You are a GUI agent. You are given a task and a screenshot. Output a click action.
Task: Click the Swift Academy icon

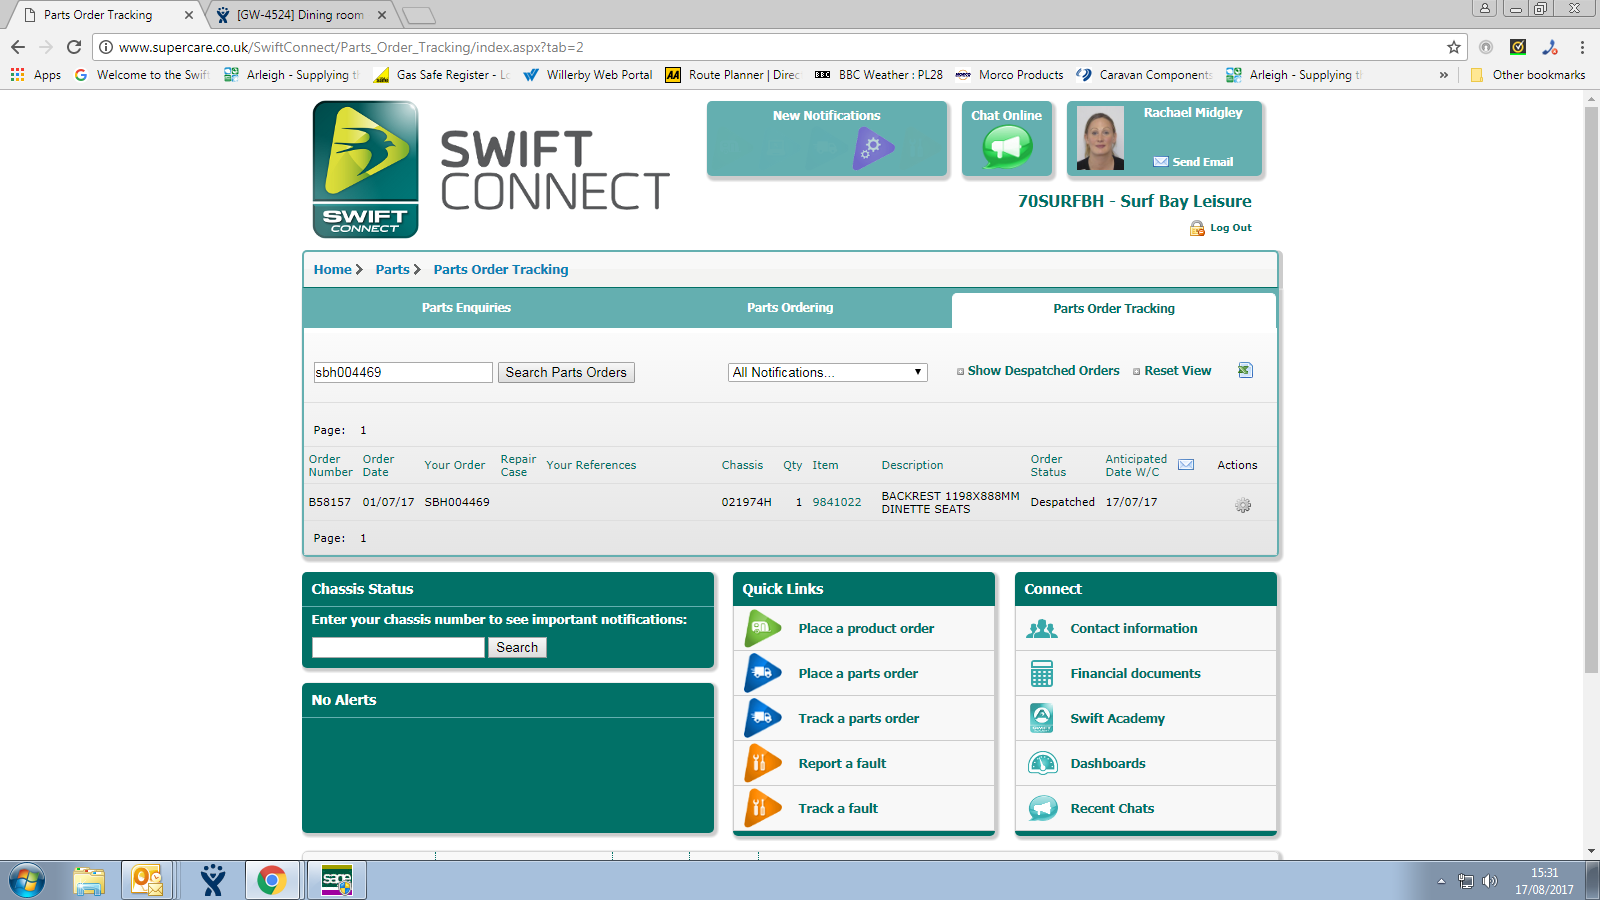tap(1042, 719)
